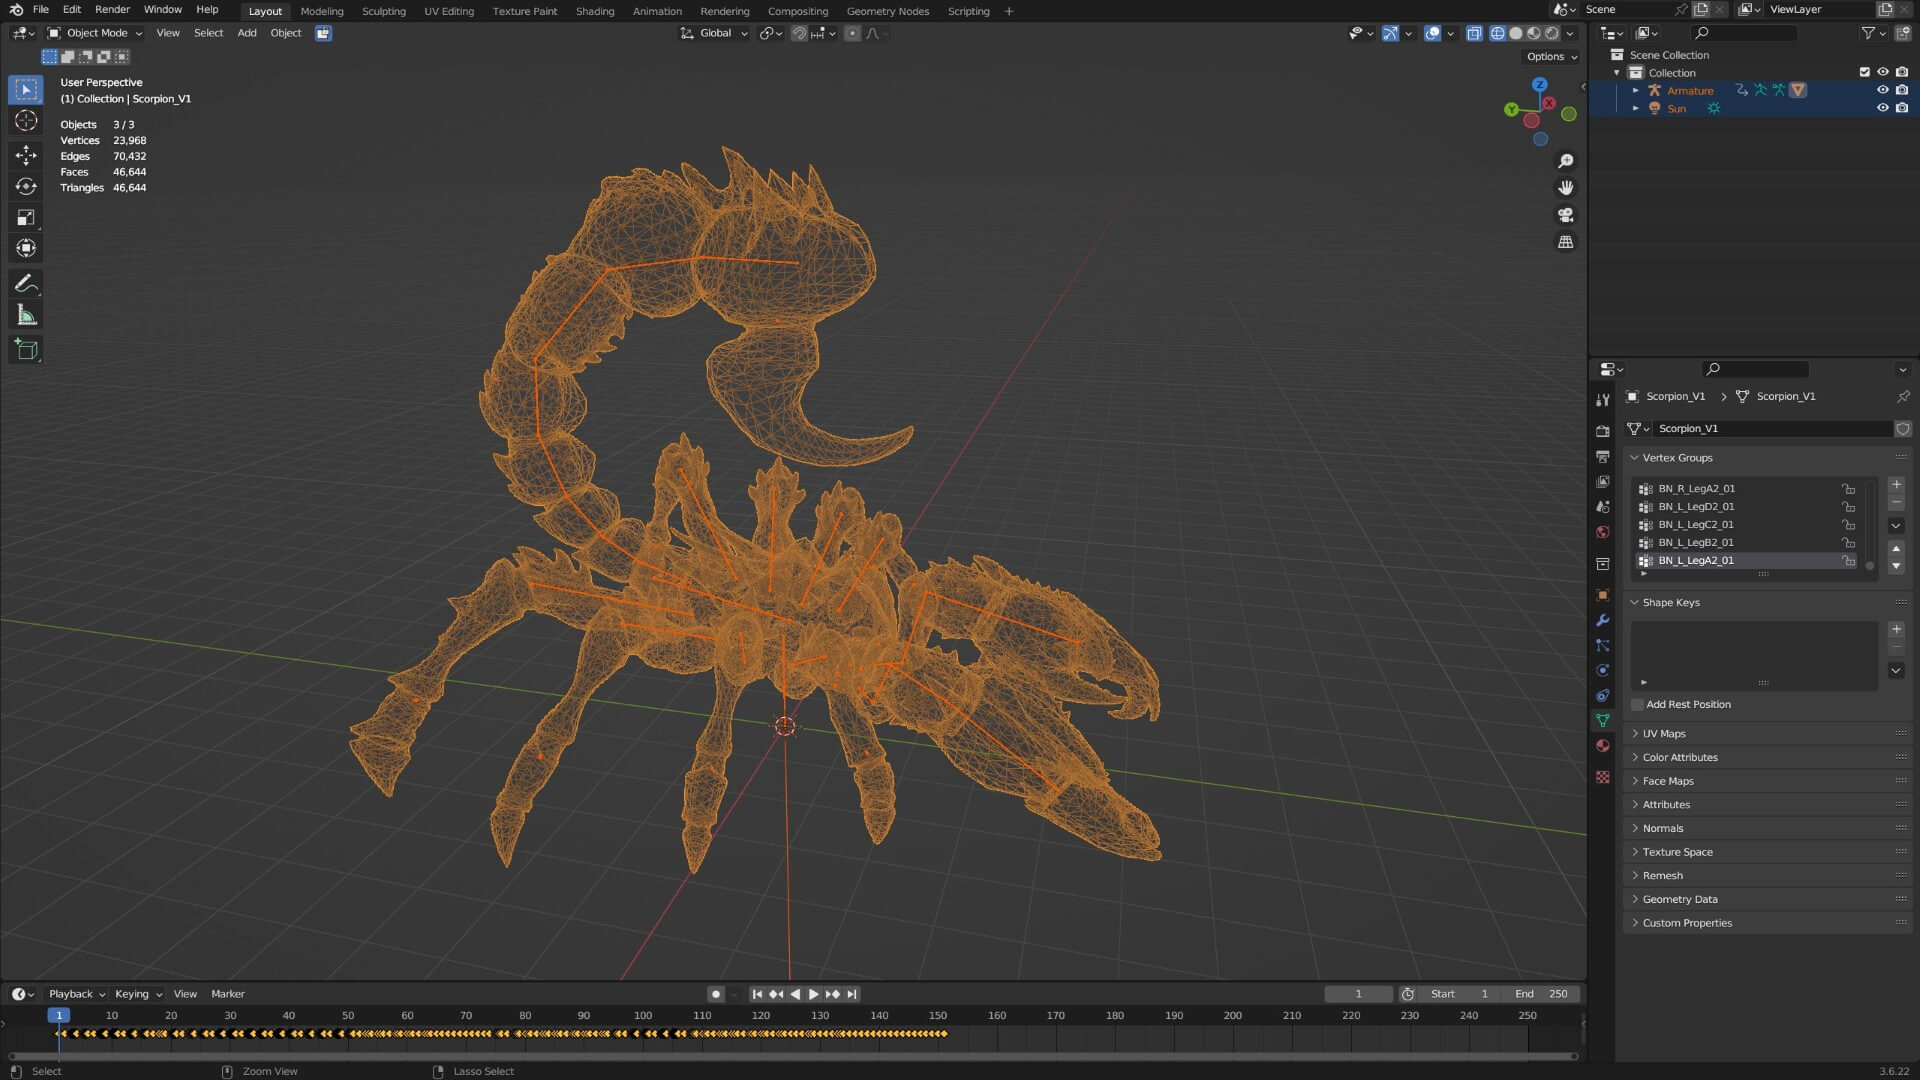
Task: Click the pan view hand icon
Action: coord(1566,188)
